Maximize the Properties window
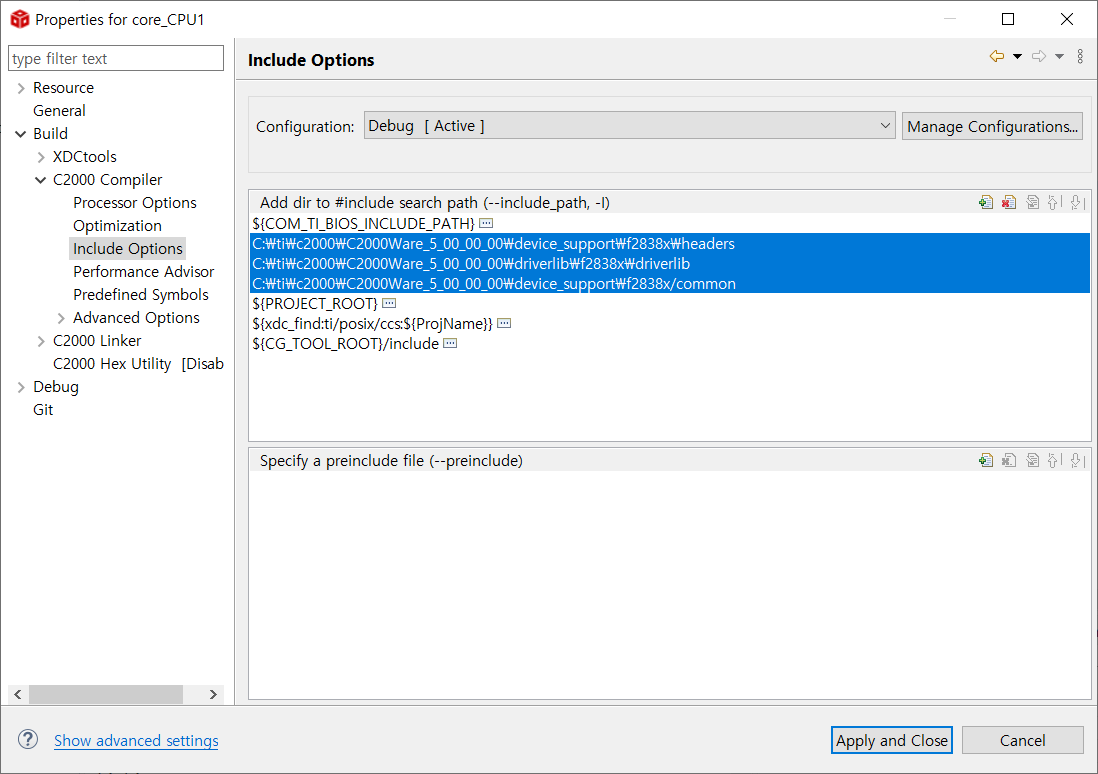Screen dimensions: 1098x774 point(1008,19)
